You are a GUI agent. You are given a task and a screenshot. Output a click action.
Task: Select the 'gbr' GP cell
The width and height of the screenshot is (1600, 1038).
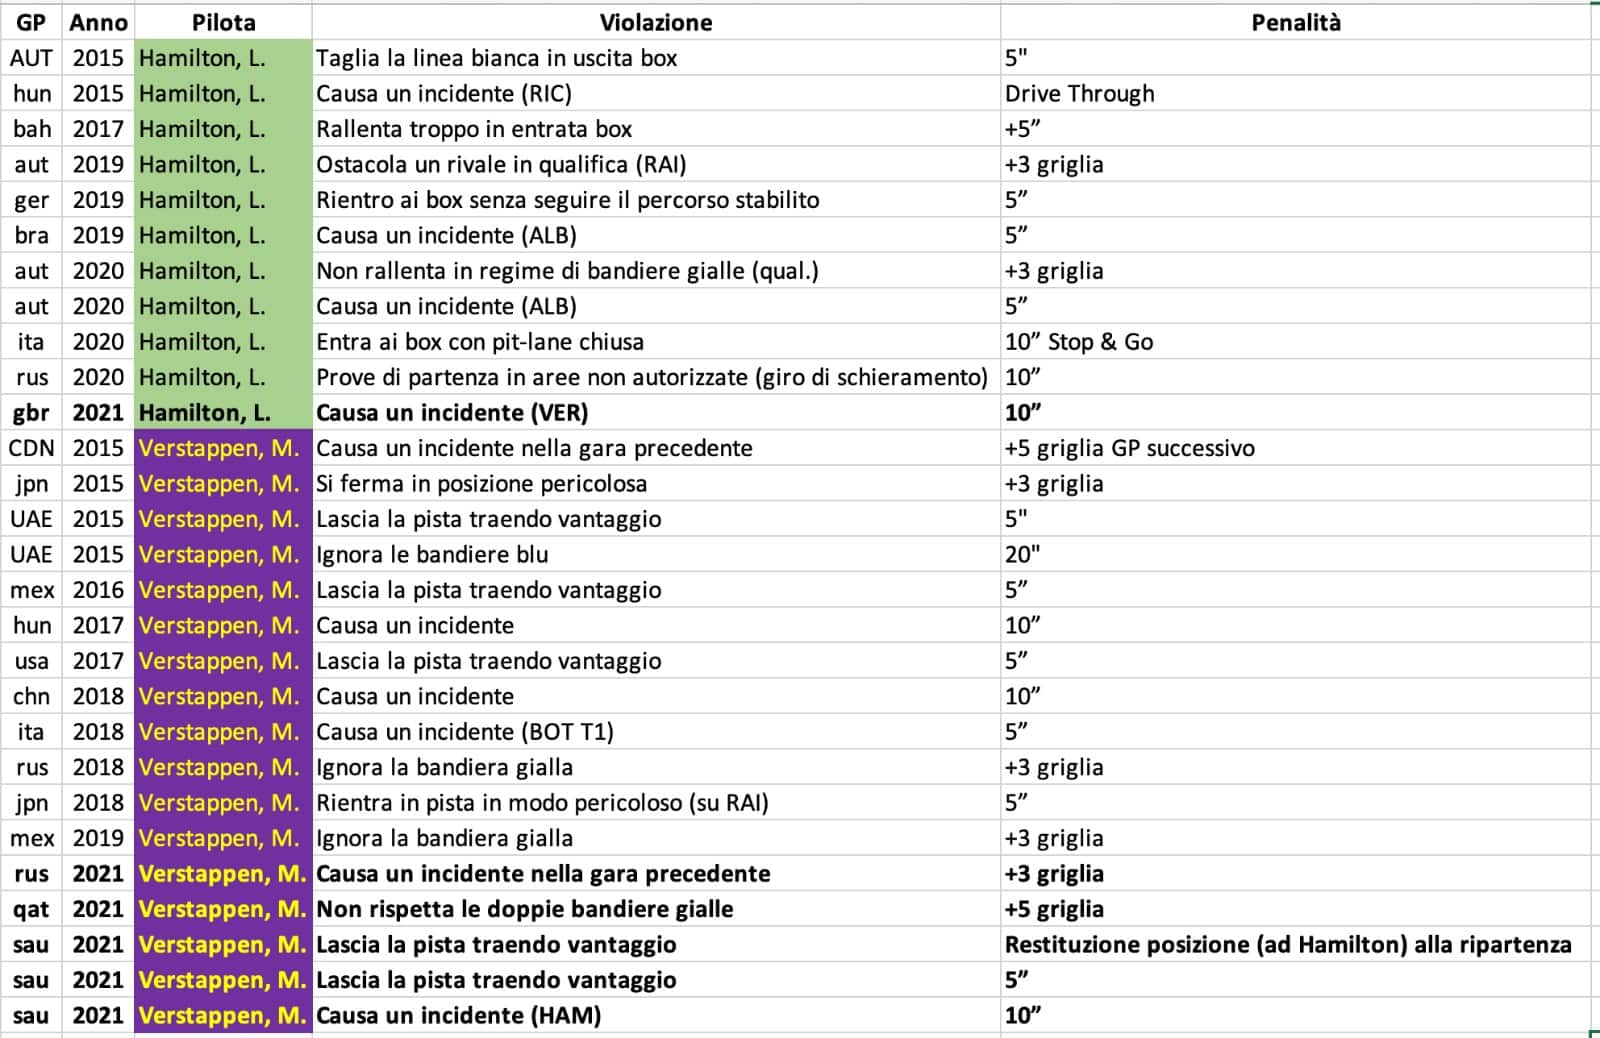(x=31, y=413)
